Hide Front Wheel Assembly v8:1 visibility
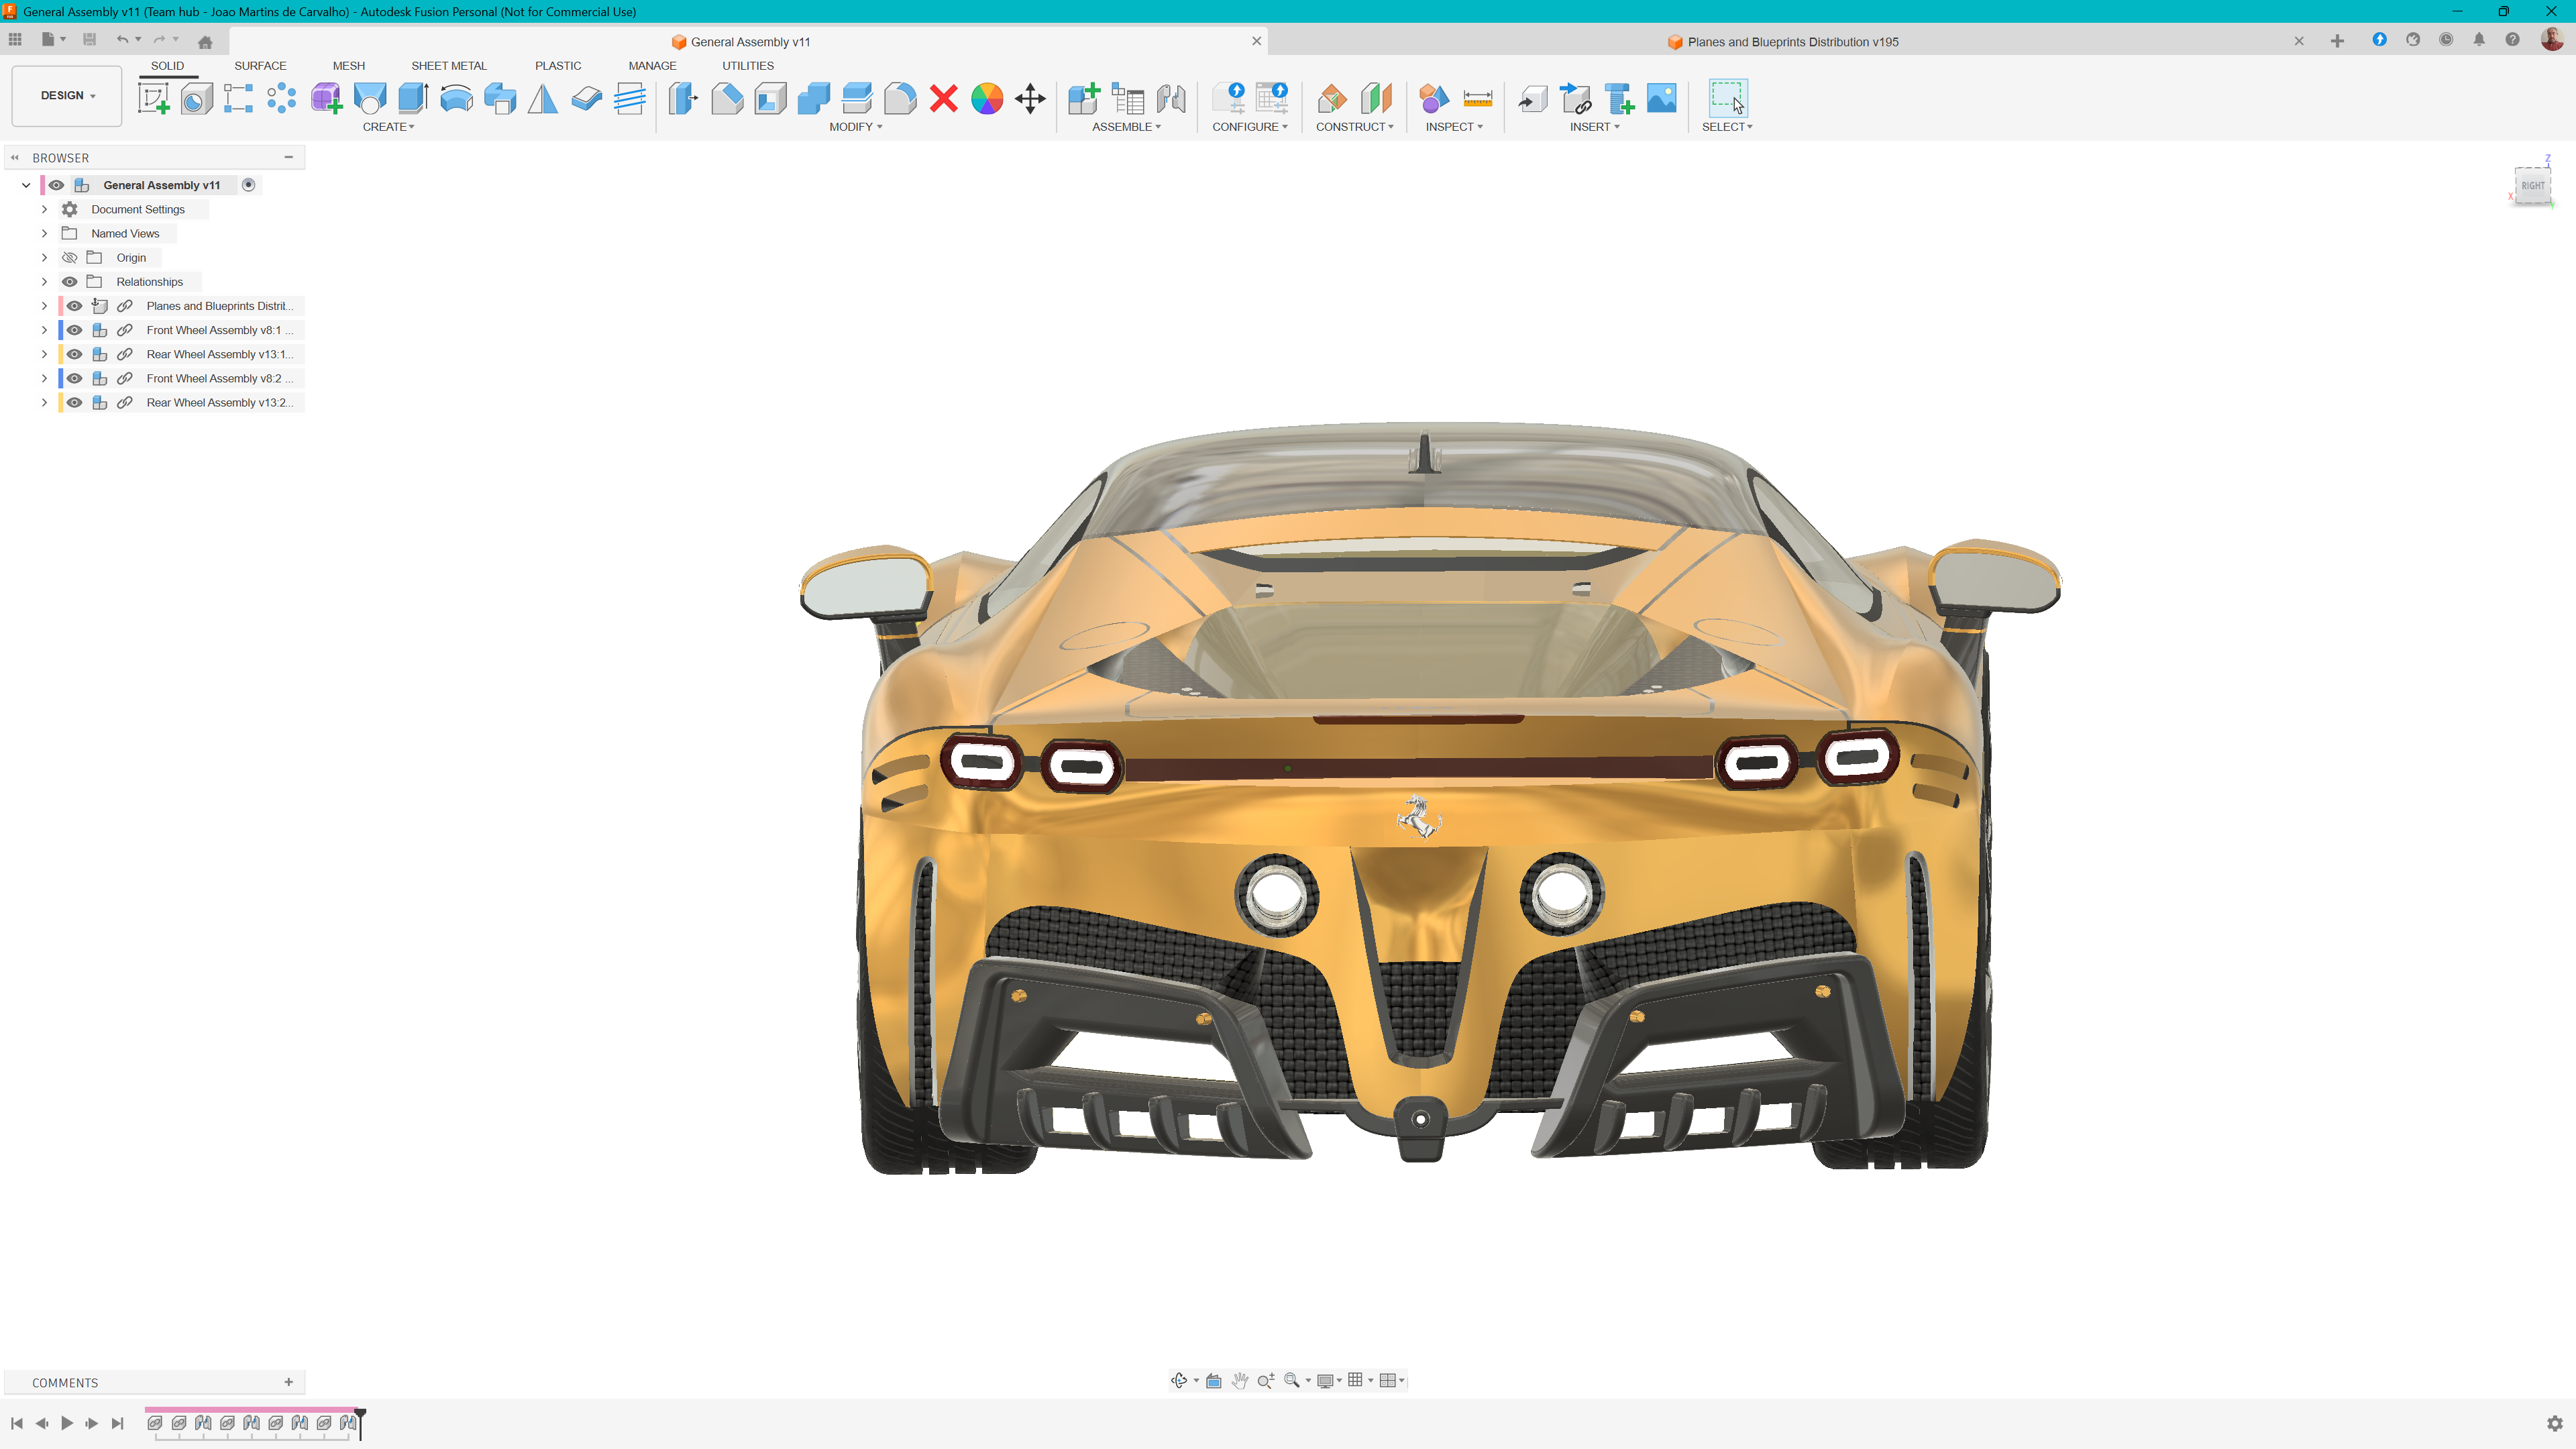2576x1449 pixels. click(x=74, y=330)
